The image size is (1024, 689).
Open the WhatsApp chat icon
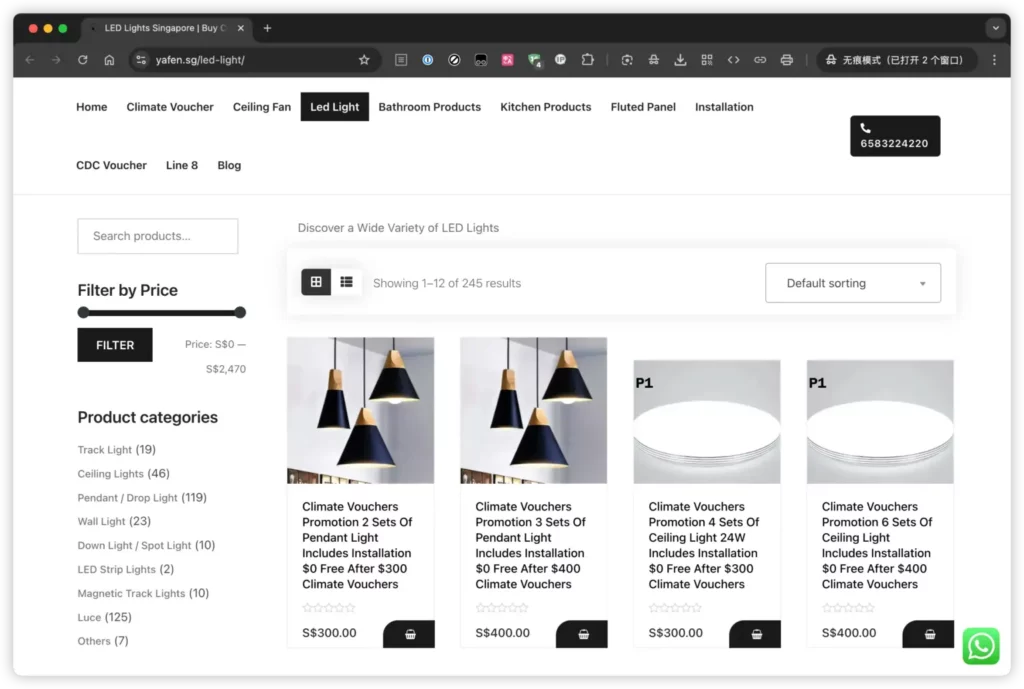click(x=980, y=646)
